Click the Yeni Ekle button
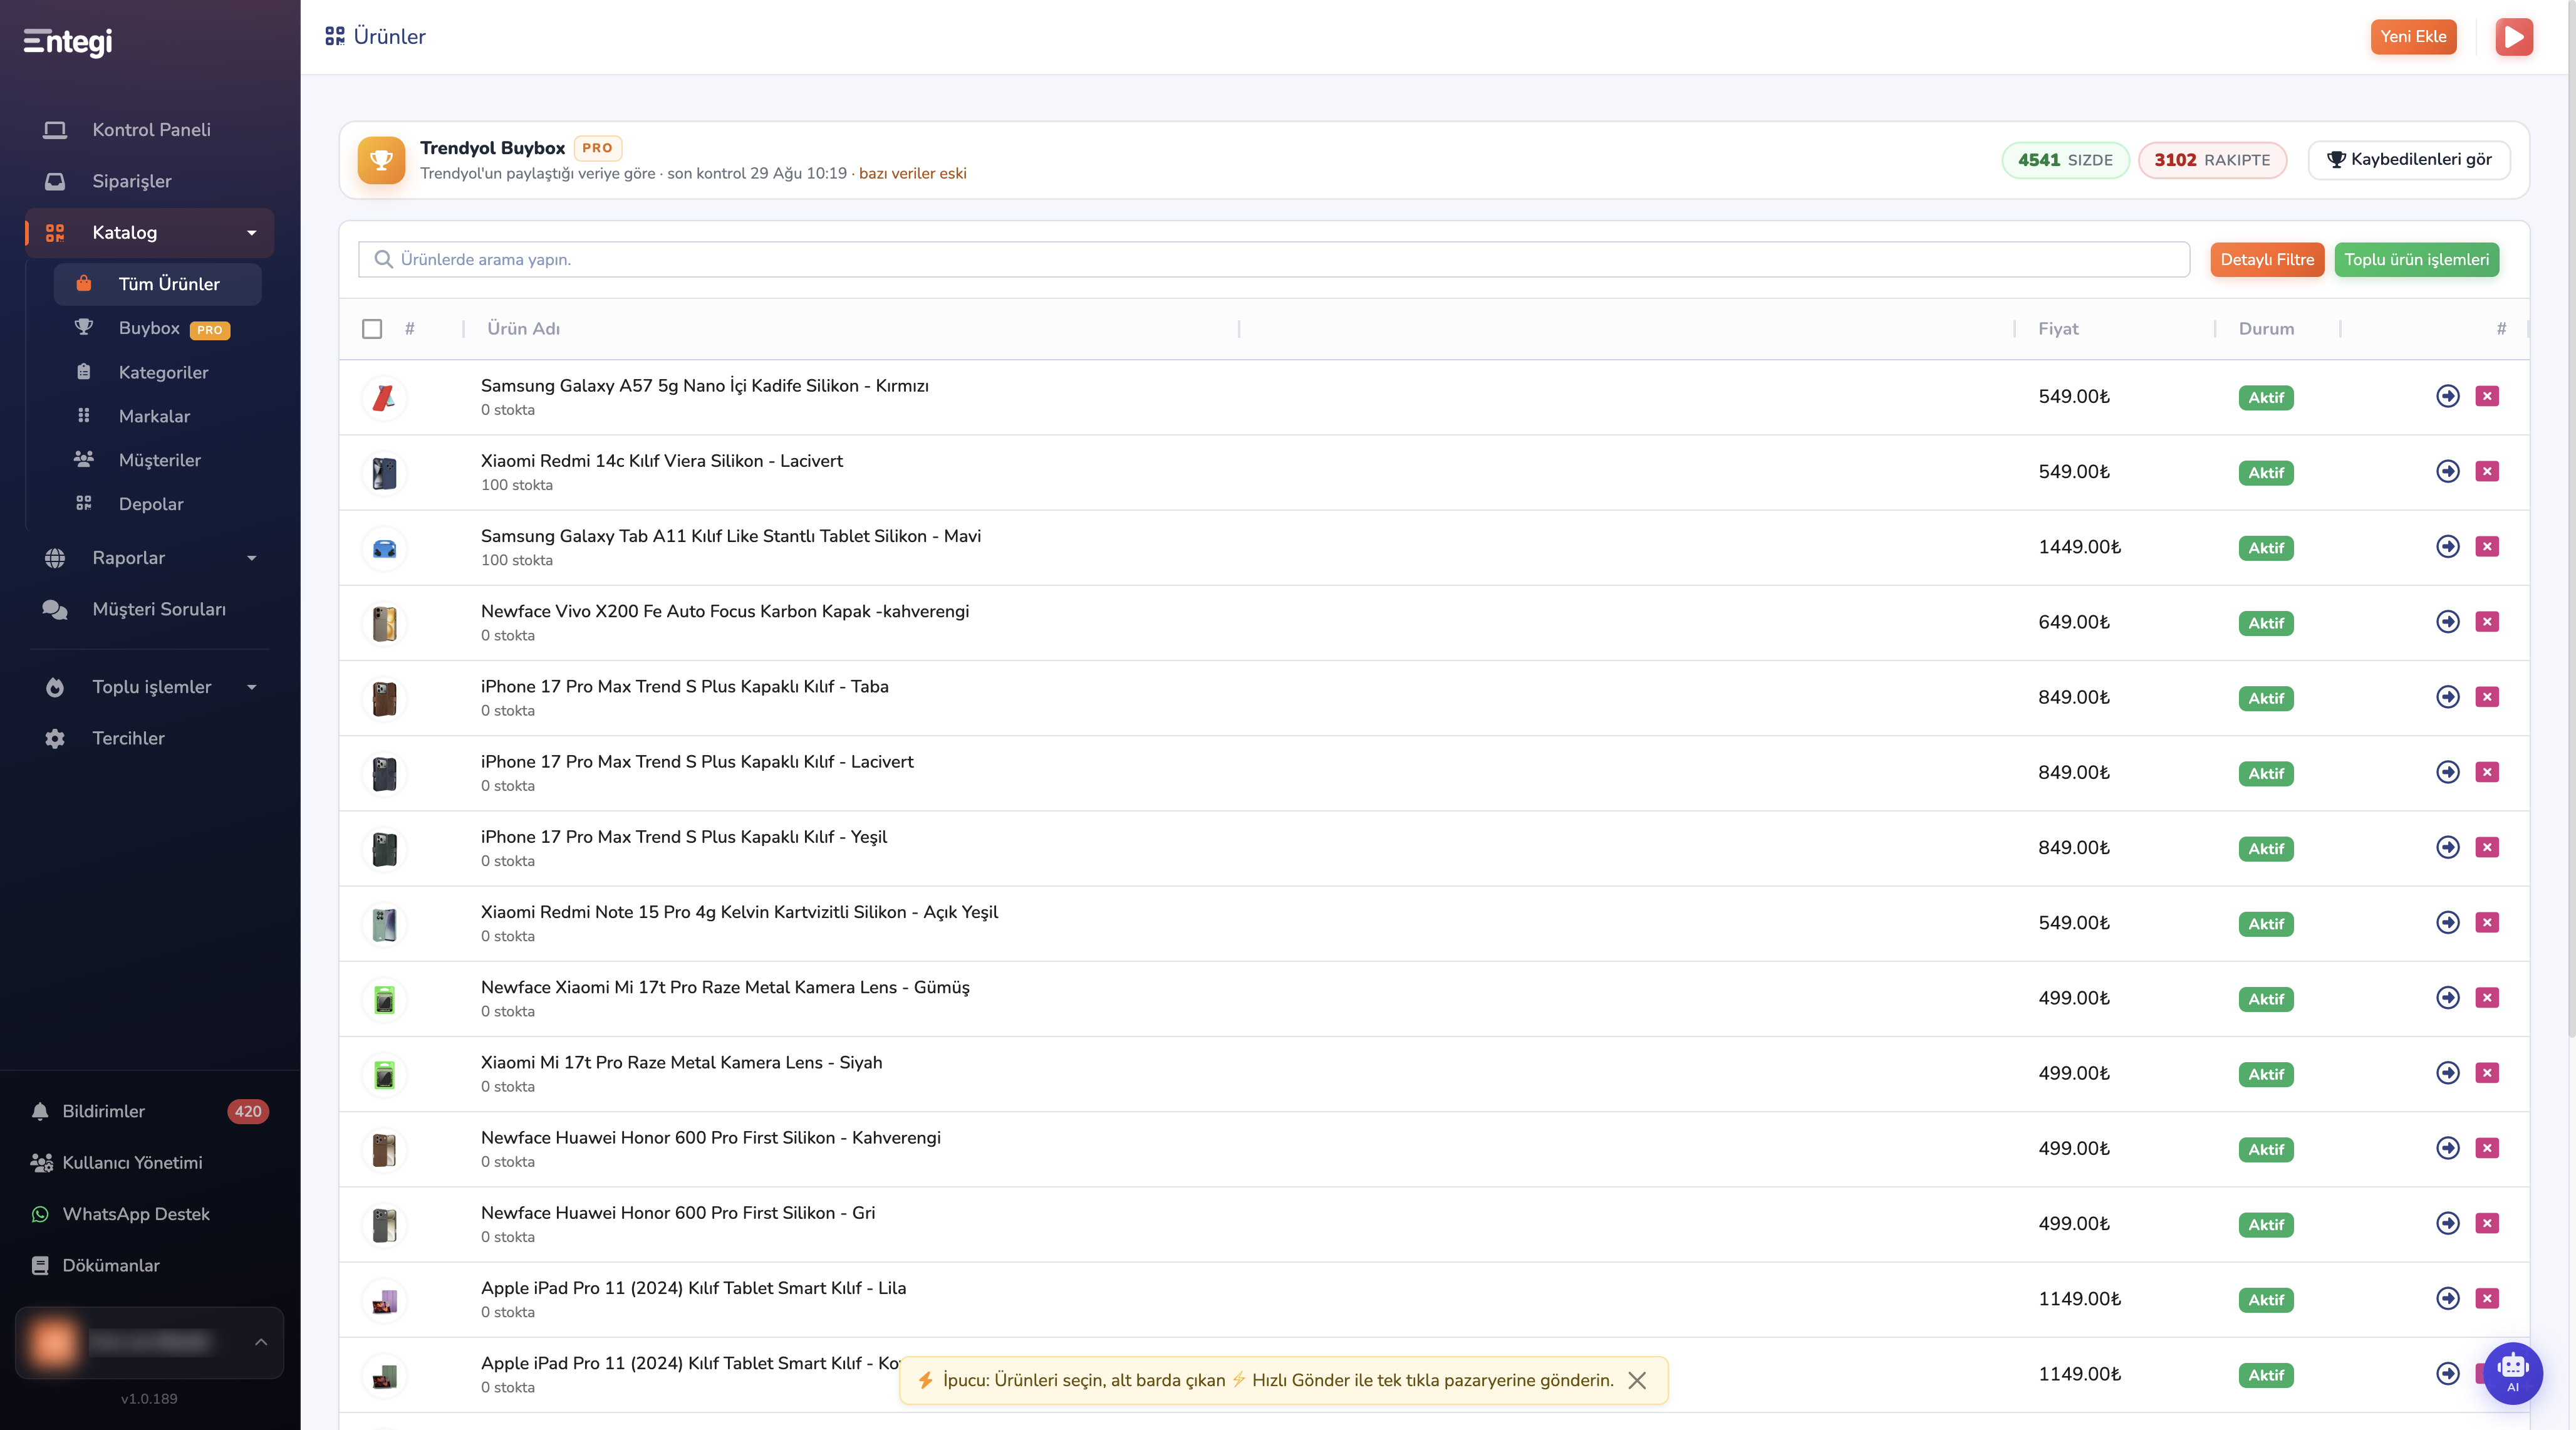Screen dimensions: 2576x1430 2413,37
